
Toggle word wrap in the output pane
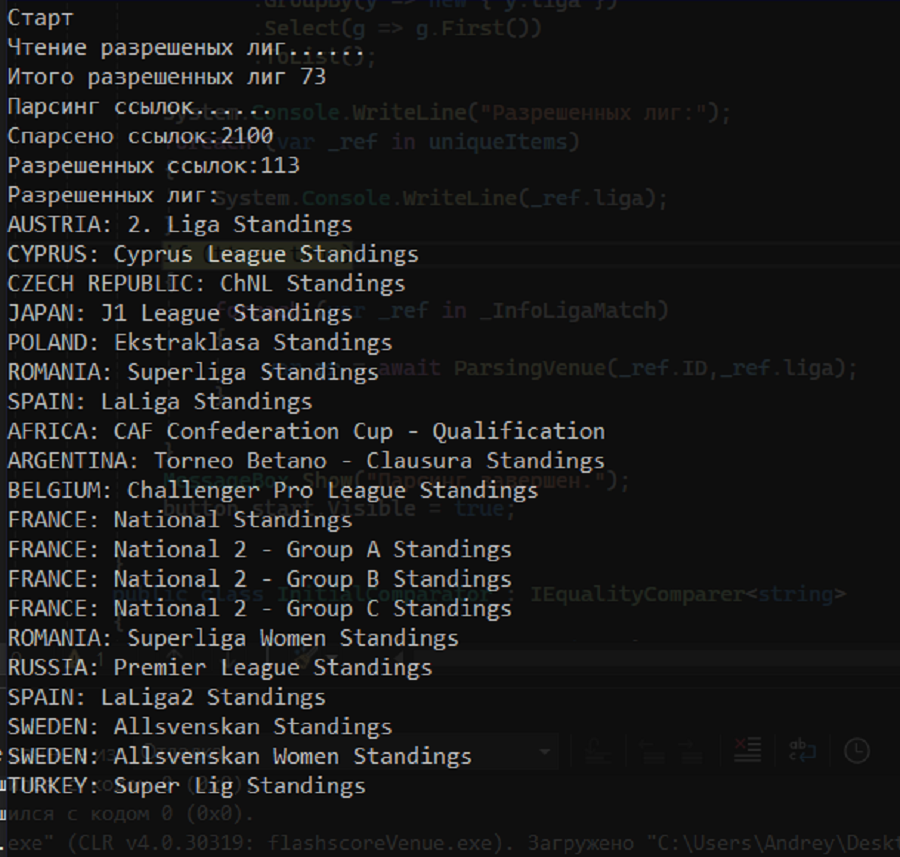pos(803,750)
